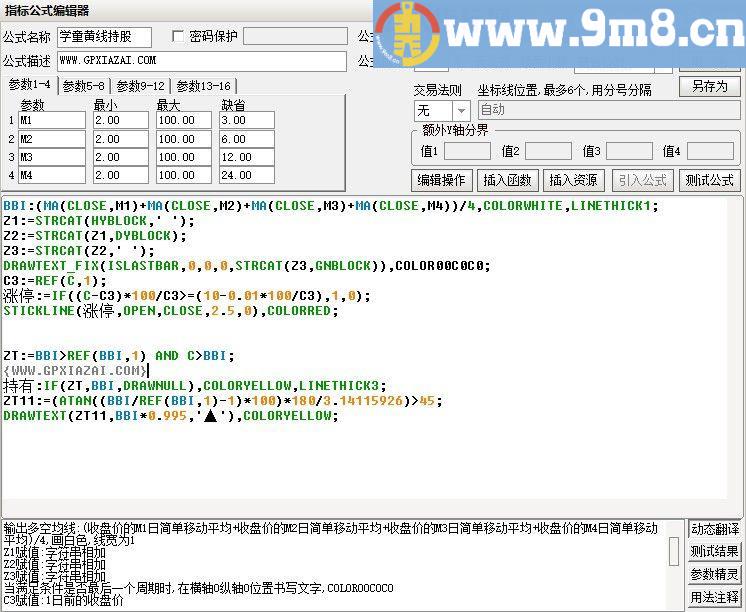The height and width of the screenshot is (612, 746).
Task: Click the code line Z2:=STRCAT(Z1,DYBLOCK)
Action: tap(95, 236)
